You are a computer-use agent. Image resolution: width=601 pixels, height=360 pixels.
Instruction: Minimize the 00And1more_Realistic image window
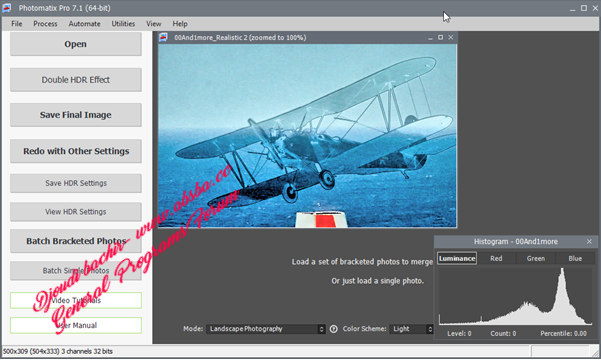(x=430, y=38)
